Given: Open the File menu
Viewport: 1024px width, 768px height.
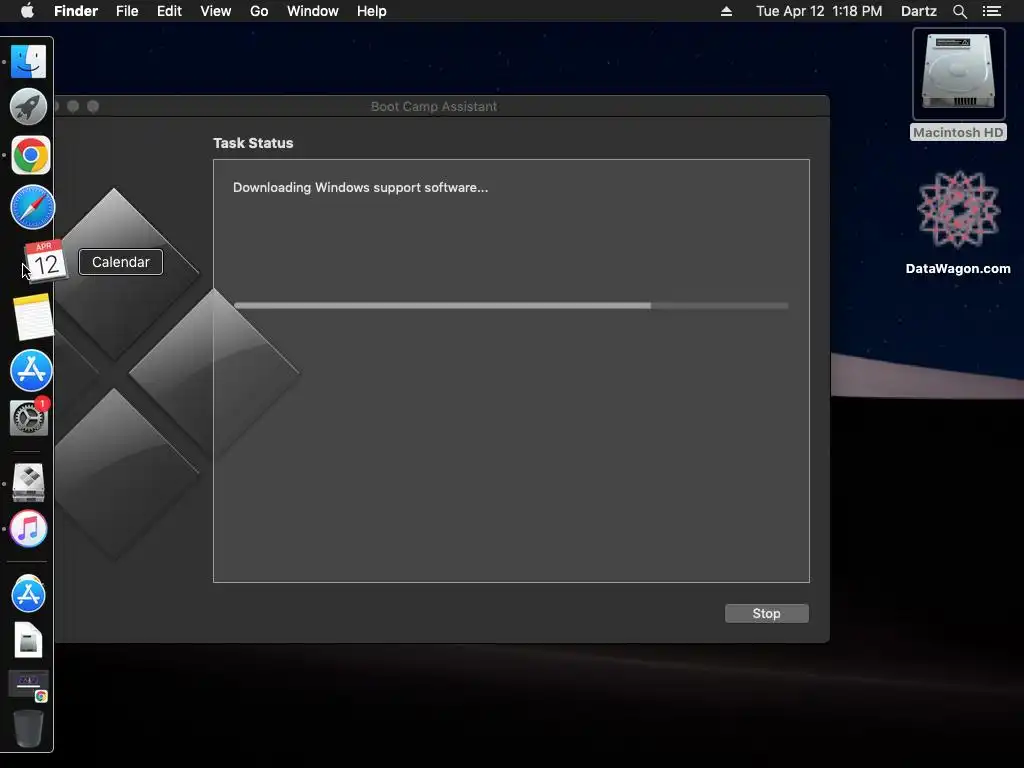Looking at the screenshot, I should [127, 11].
